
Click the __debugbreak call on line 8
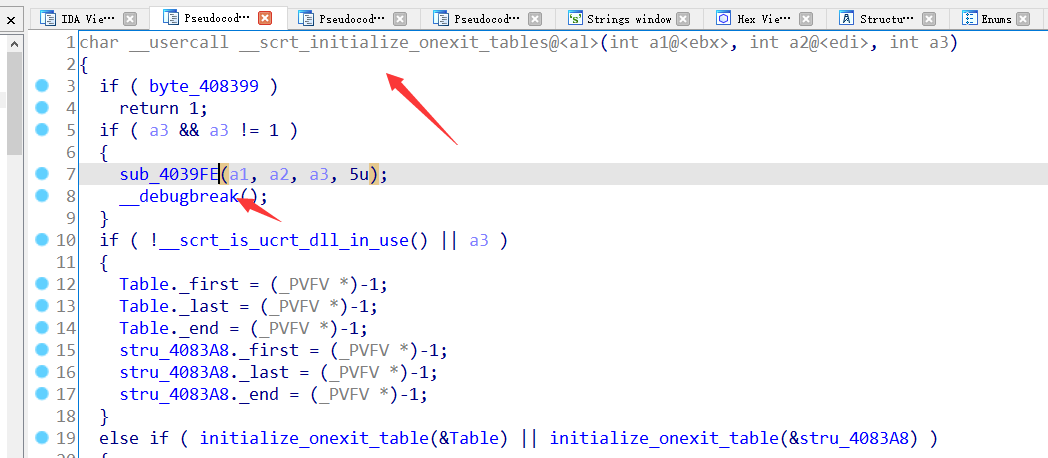click(x=179, y=197)
